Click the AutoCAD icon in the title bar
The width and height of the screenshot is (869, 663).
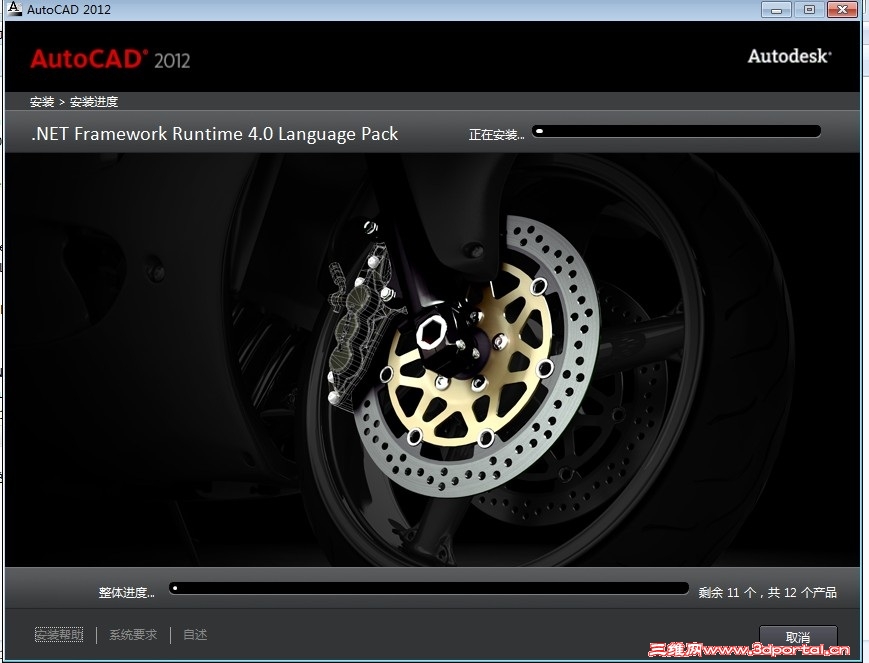click(14, 9)
